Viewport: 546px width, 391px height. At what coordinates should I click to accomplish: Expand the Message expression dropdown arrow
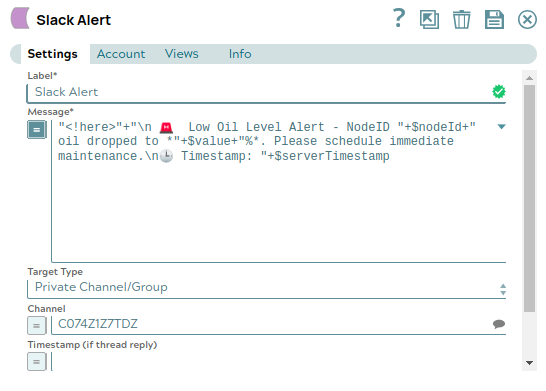[501, 127]
